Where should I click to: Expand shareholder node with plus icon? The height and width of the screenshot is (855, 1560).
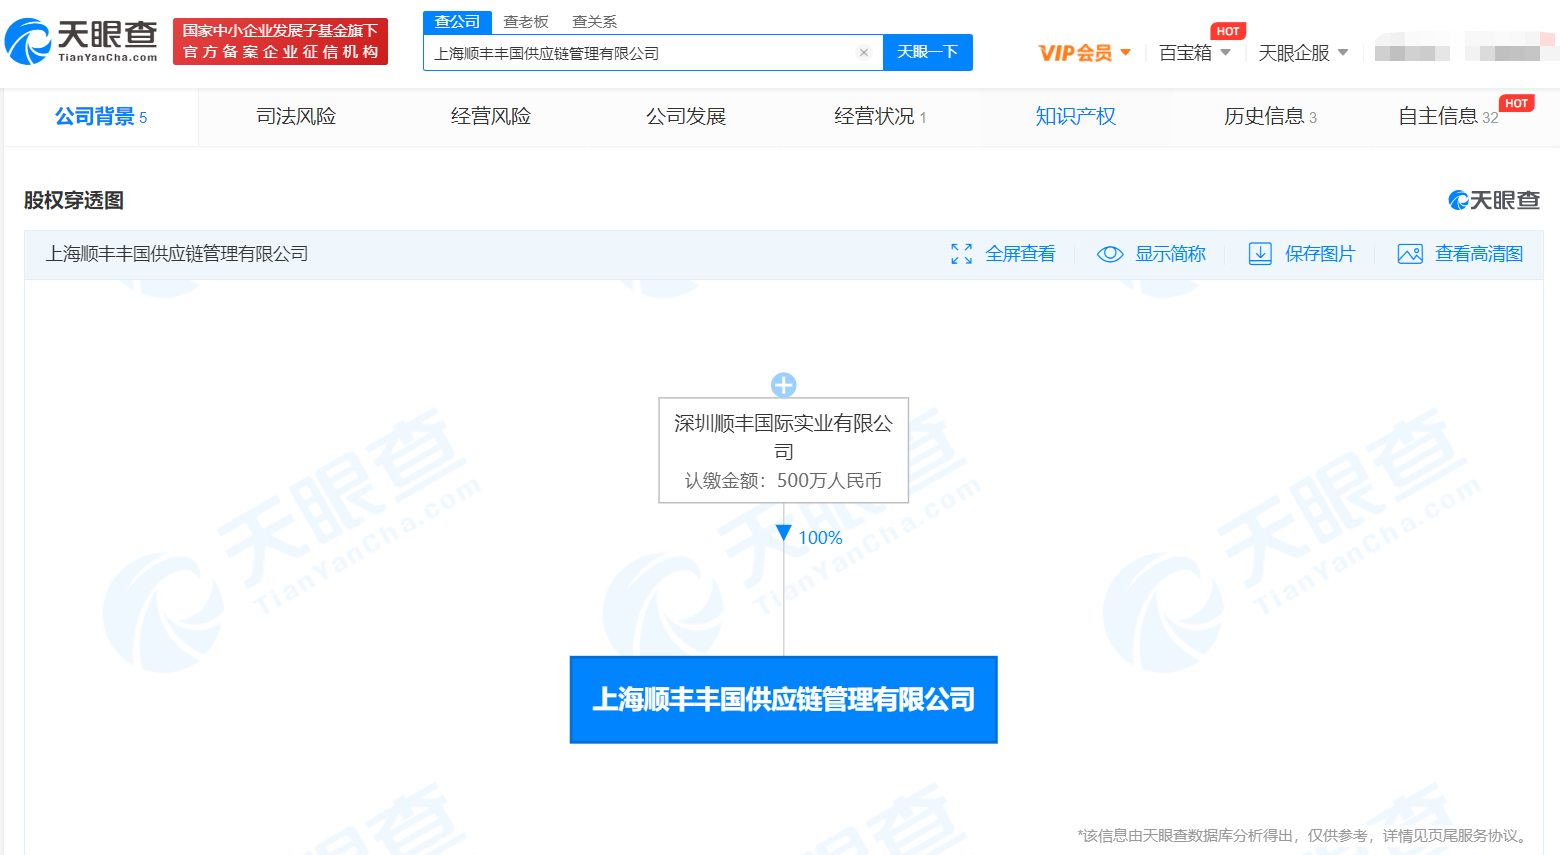pyautogui.click(x=784, y=385)
